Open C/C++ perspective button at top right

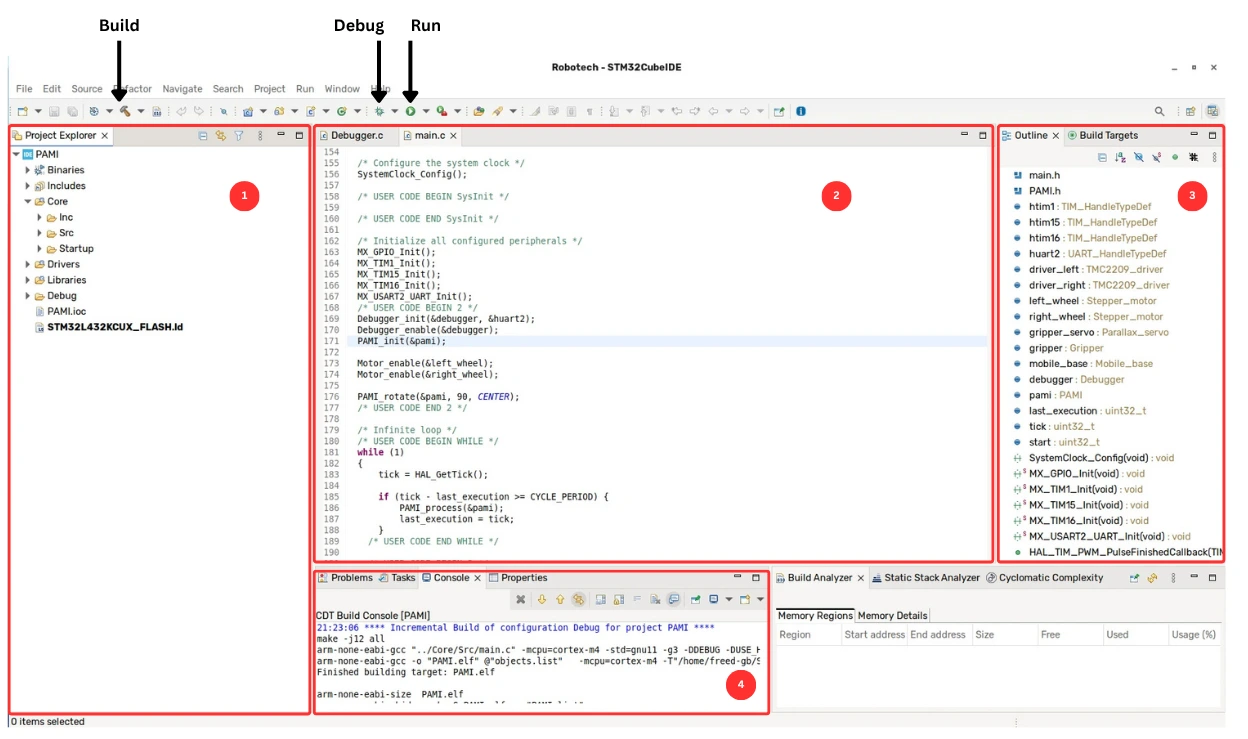1211,111
